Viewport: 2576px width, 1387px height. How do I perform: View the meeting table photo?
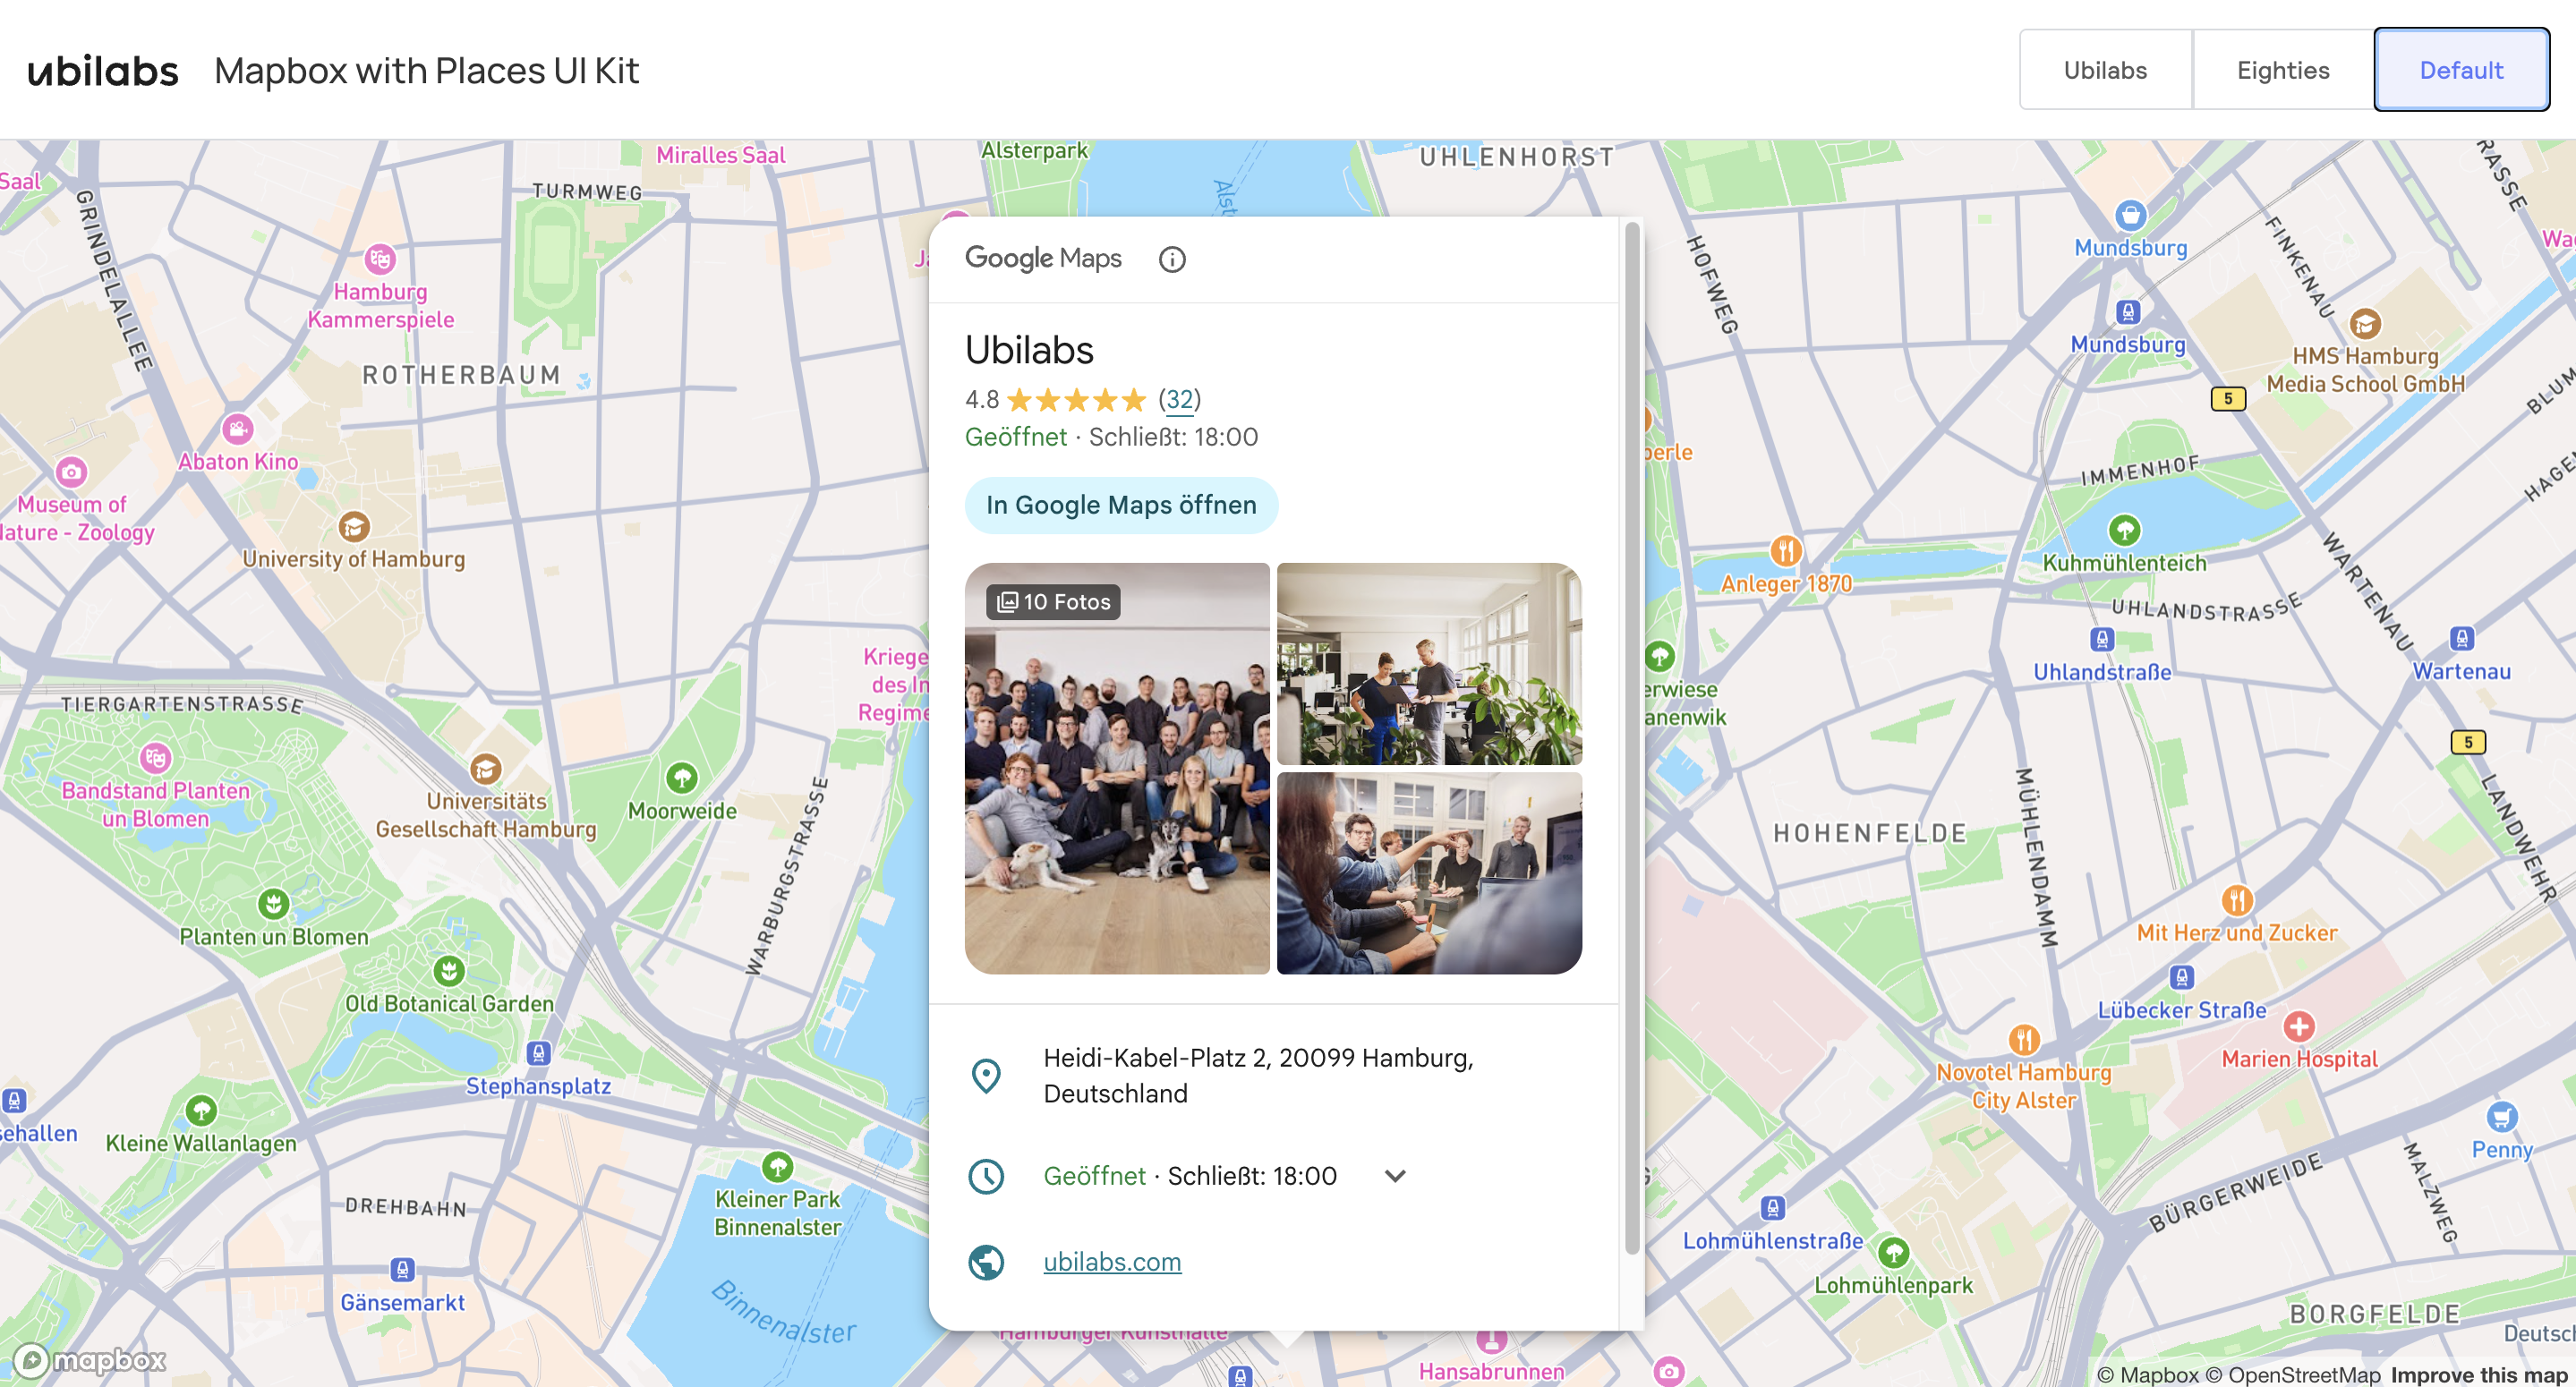[1429, 873]
